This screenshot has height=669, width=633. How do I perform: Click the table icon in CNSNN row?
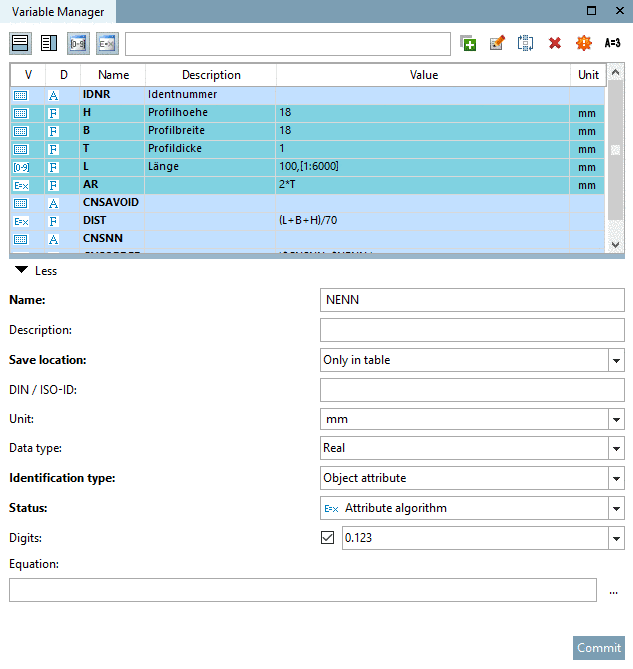click(x=20, y=239)
